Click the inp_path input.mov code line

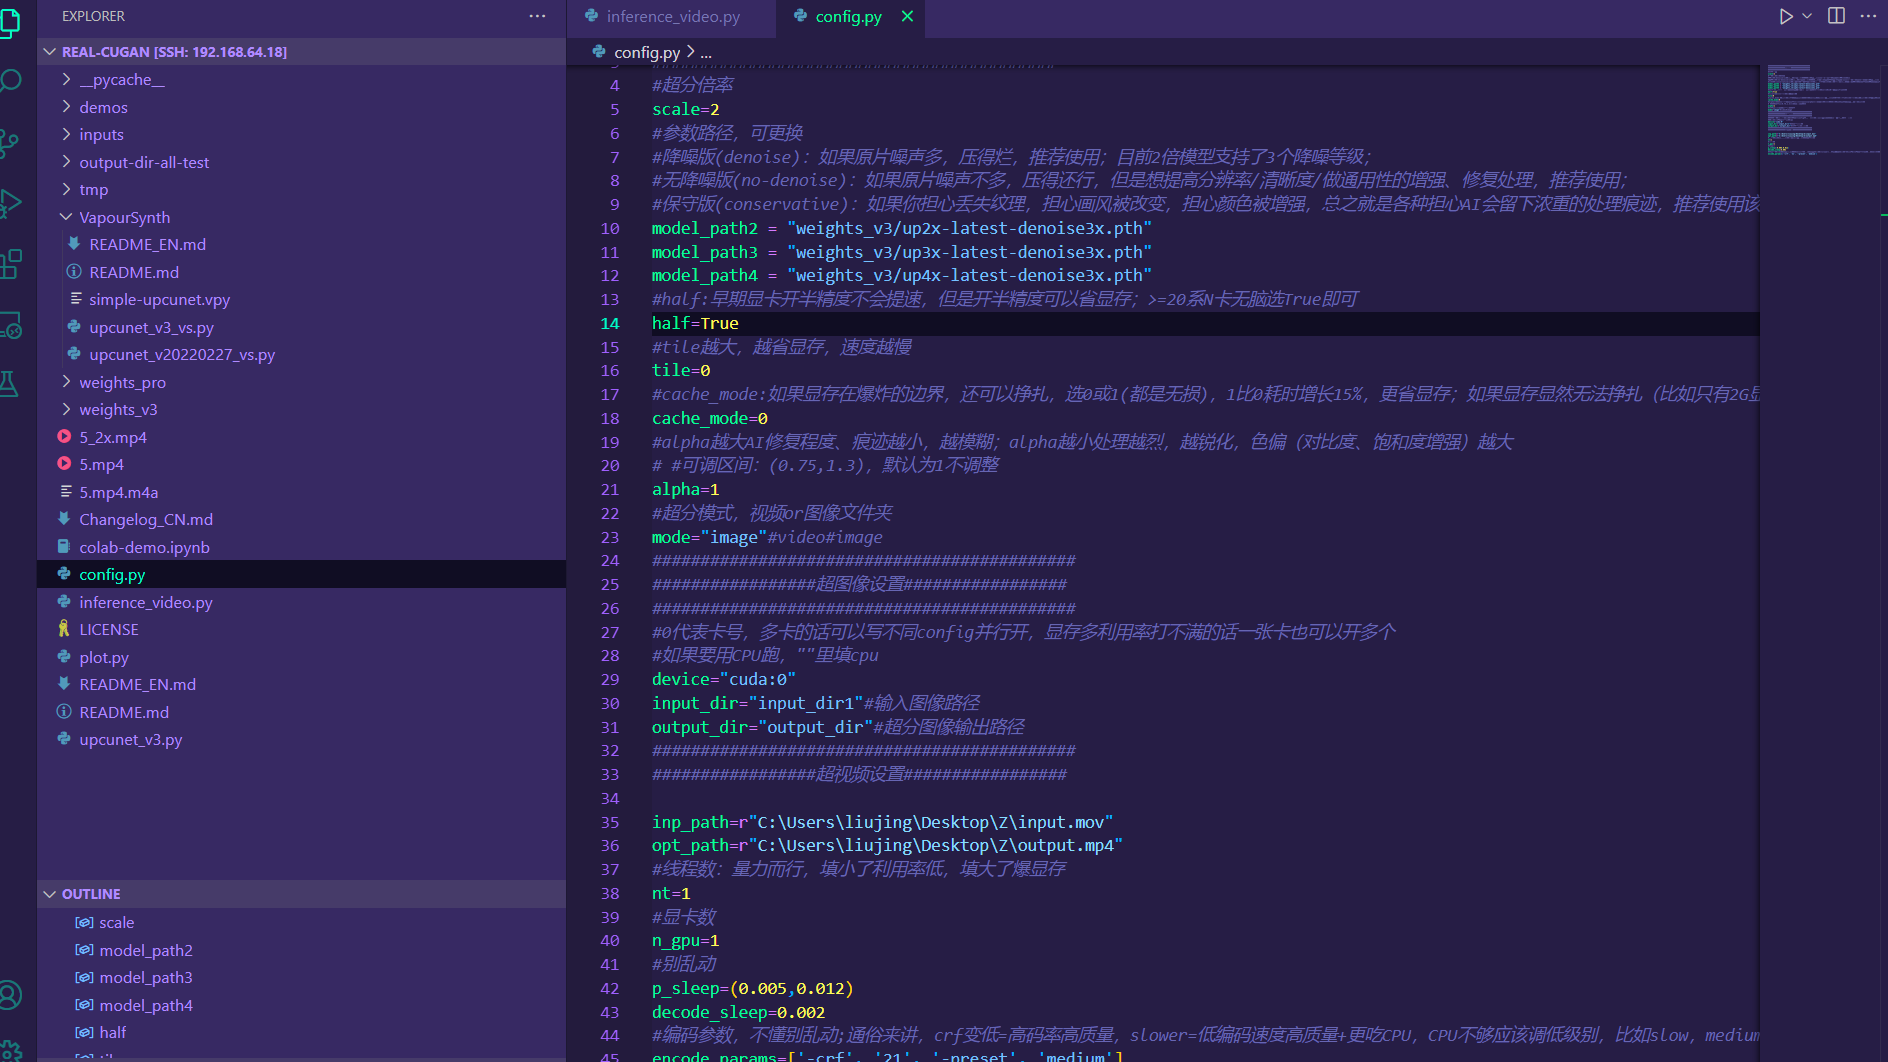click(882, 822)
